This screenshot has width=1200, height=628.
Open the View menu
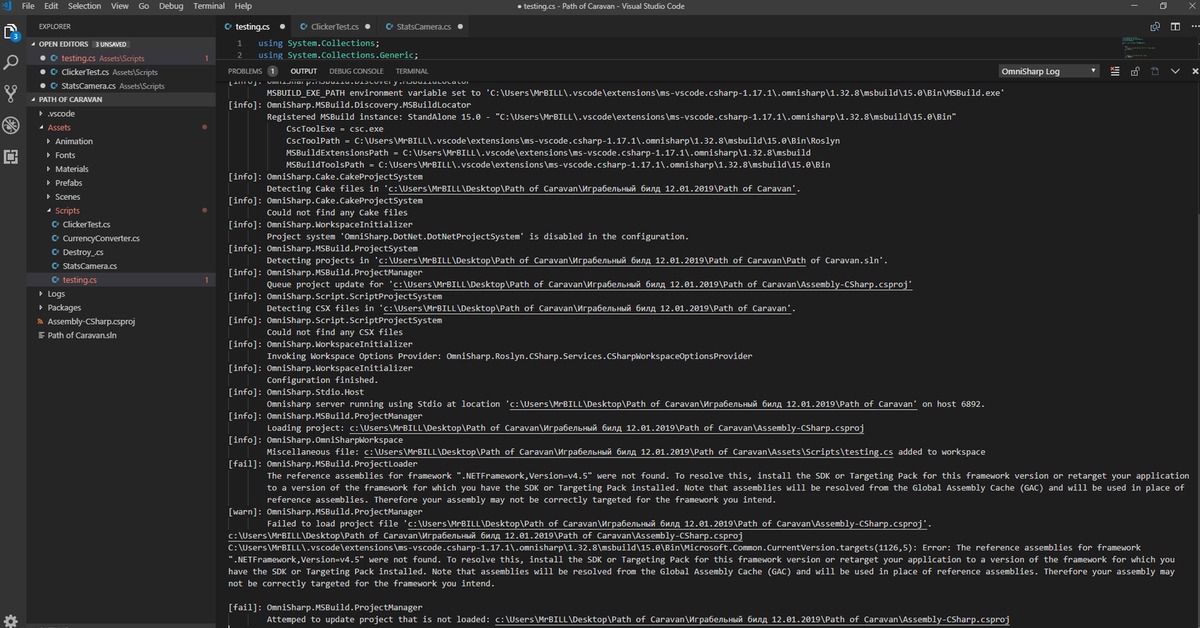120,6
